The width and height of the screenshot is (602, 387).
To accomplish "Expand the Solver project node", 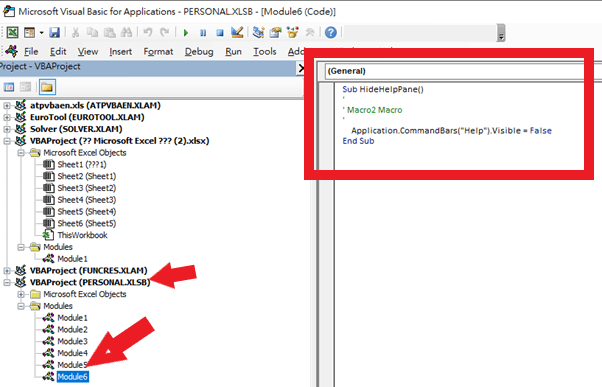I will click(x=7, y=129).
